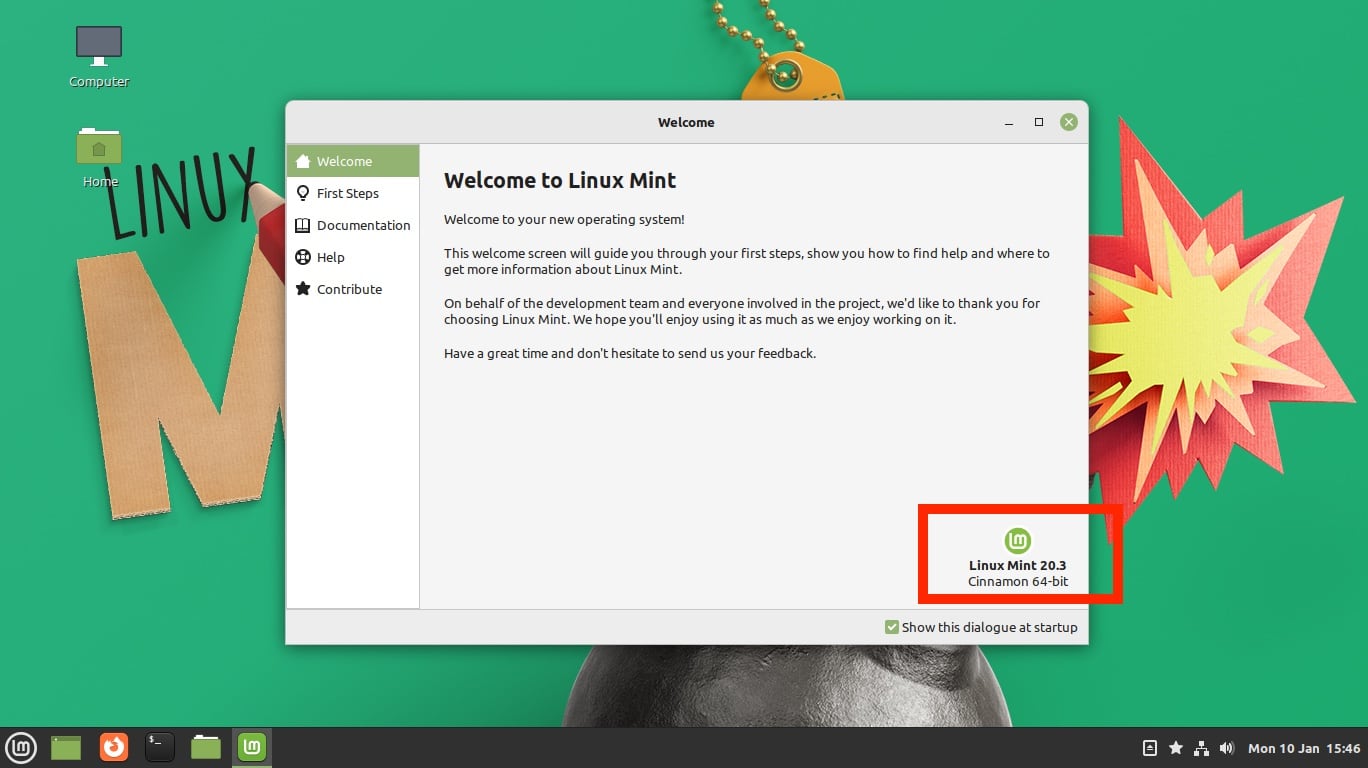
Task: Open the network connections tray icon
Action: (1202, 748)
